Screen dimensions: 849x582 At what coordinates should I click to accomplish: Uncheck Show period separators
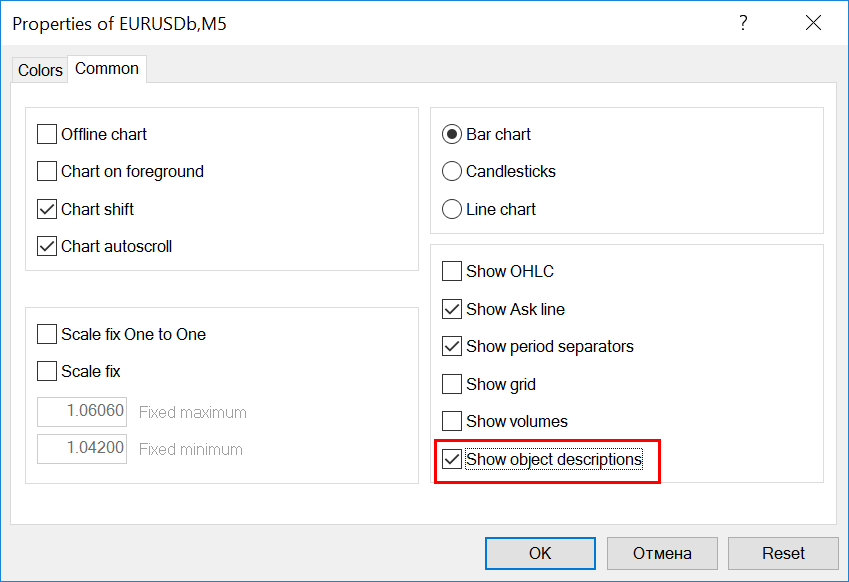(452, 346)
